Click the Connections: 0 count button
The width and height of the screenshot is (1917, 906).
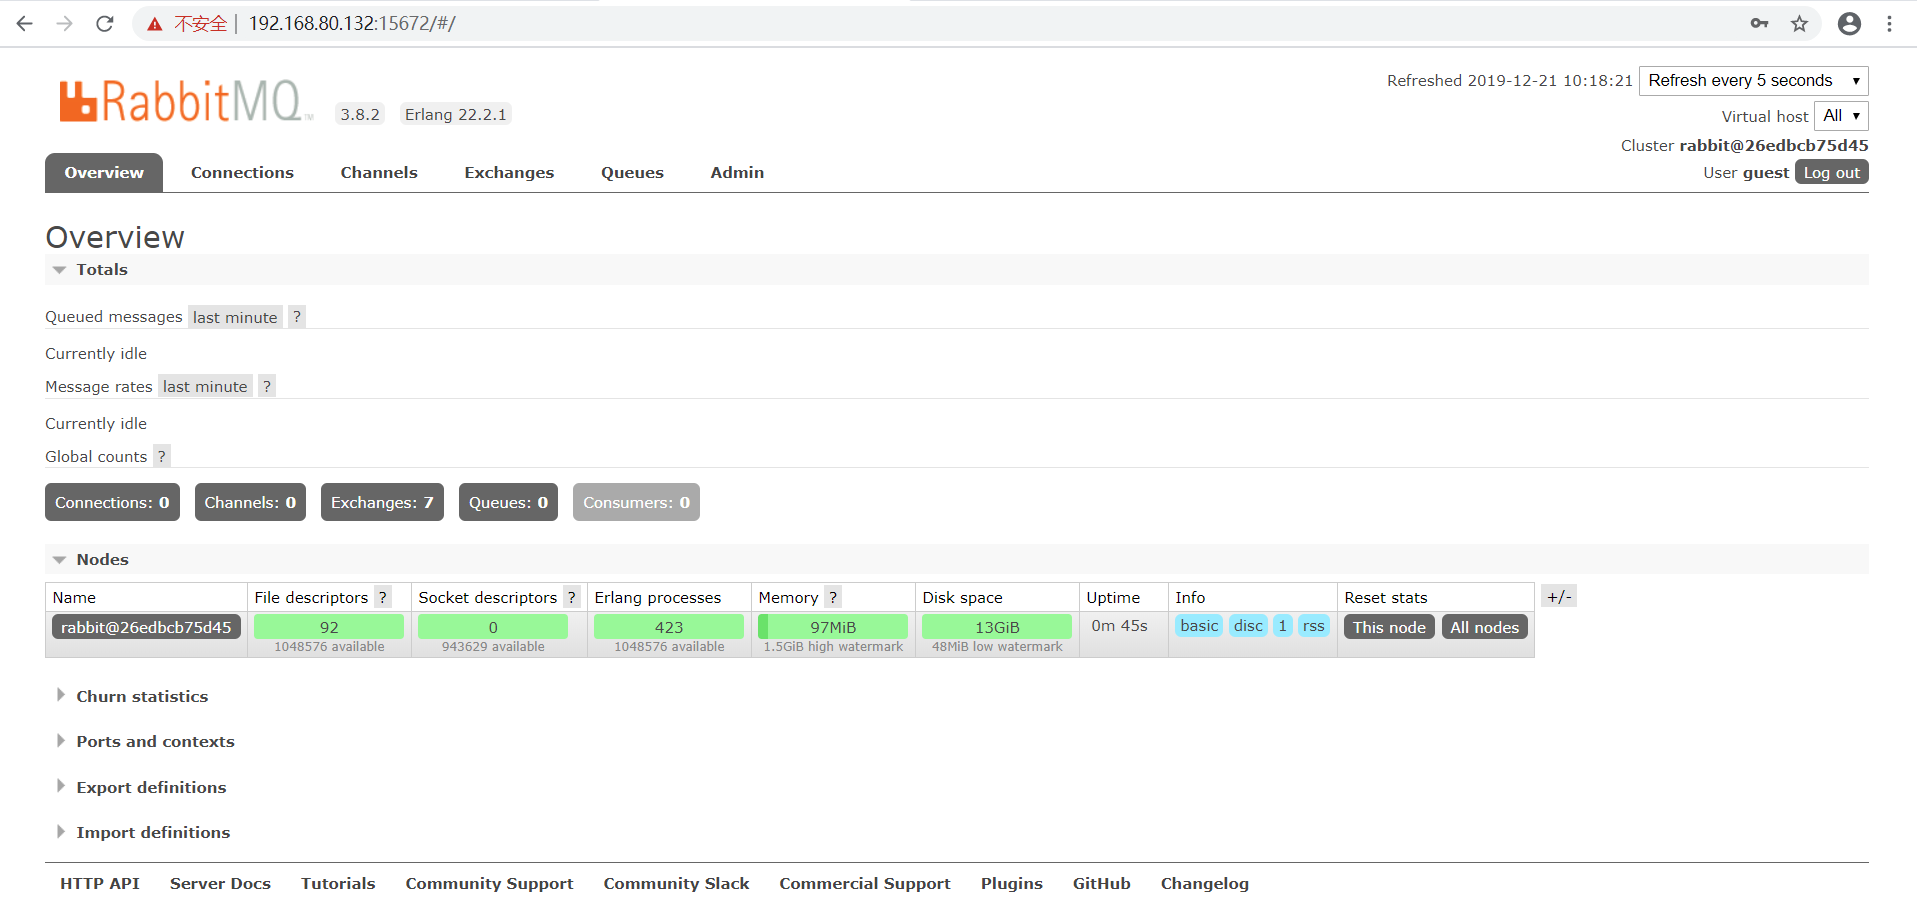coord(112,503)
